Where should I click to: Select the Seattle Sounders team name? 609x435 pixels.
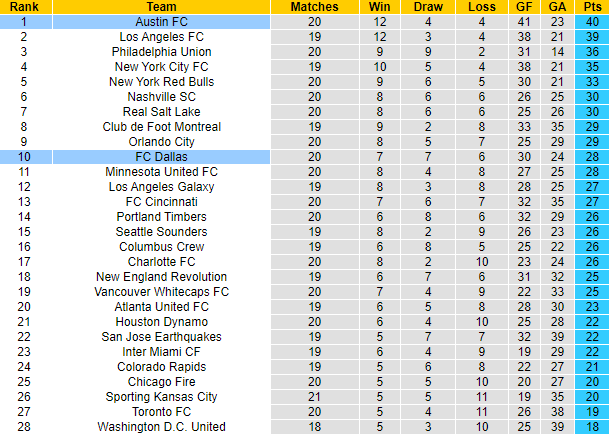[x=161, y=231]
